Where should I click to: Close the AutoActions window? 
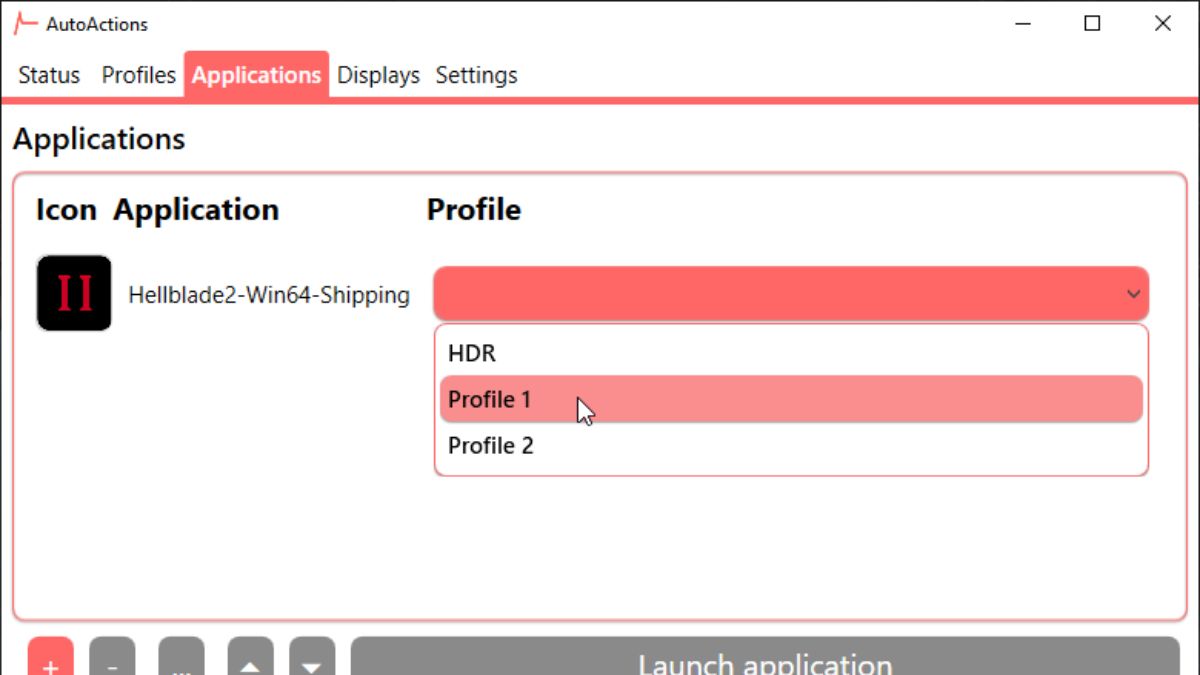[1162, 24]
